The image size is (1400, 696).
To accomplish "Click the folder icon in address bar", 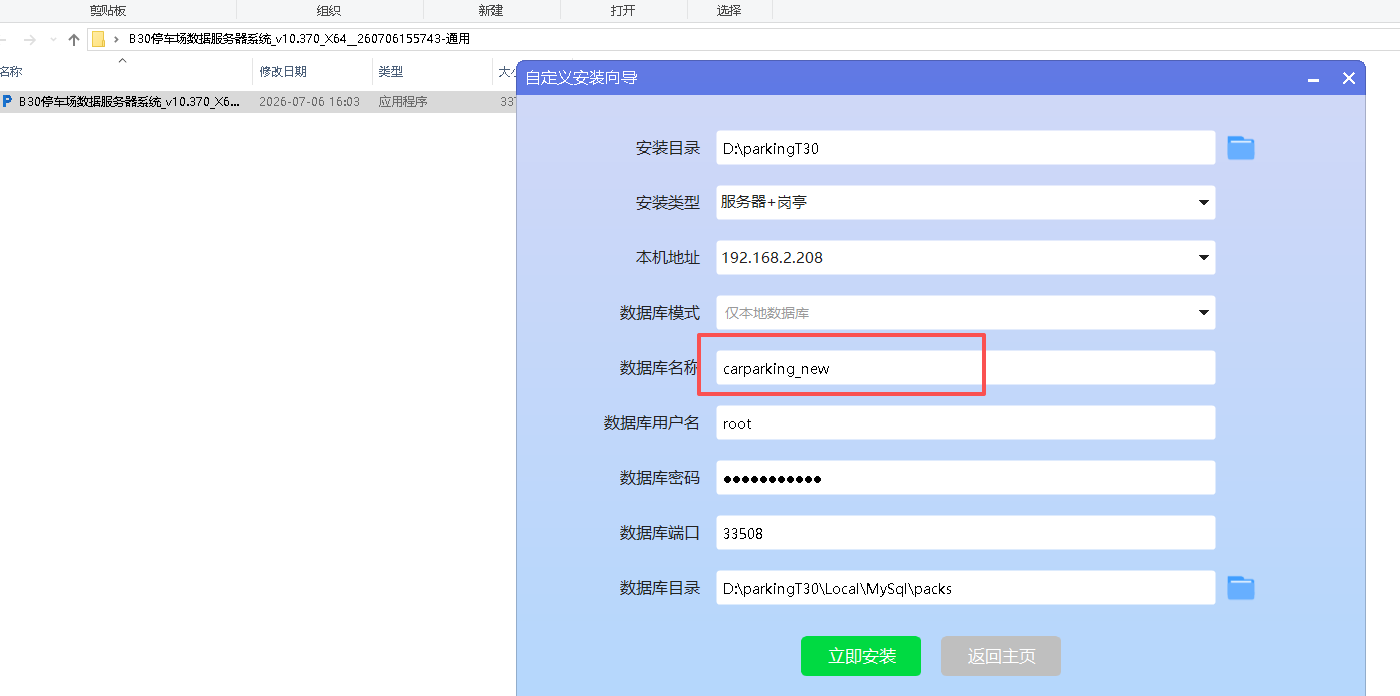I will [98, 40].
